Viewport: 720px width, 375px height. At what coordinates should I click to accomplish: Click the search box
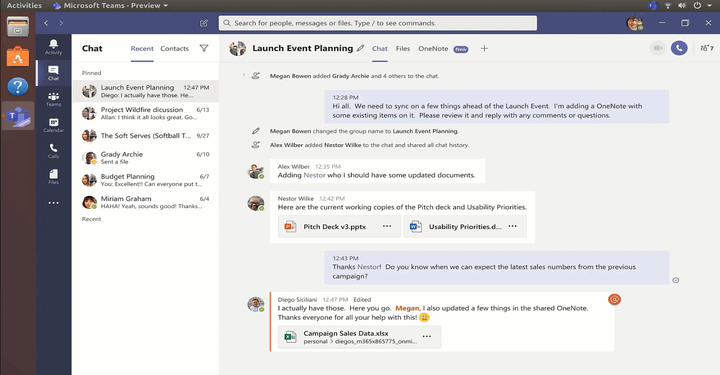click(377, 23)
